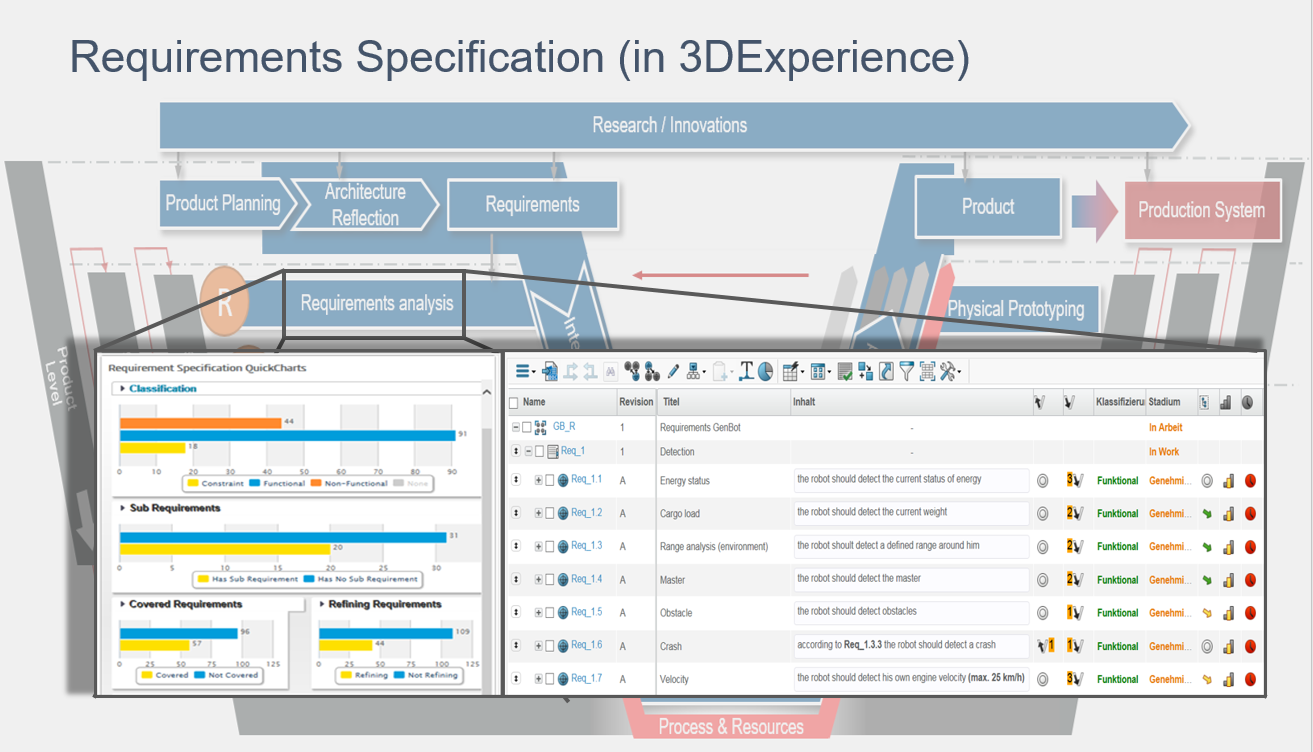The height and width of the screenshot is (752, 1313).
Task: Tick the checkbox for Req_1.5 row
Action: coord(550,613)
